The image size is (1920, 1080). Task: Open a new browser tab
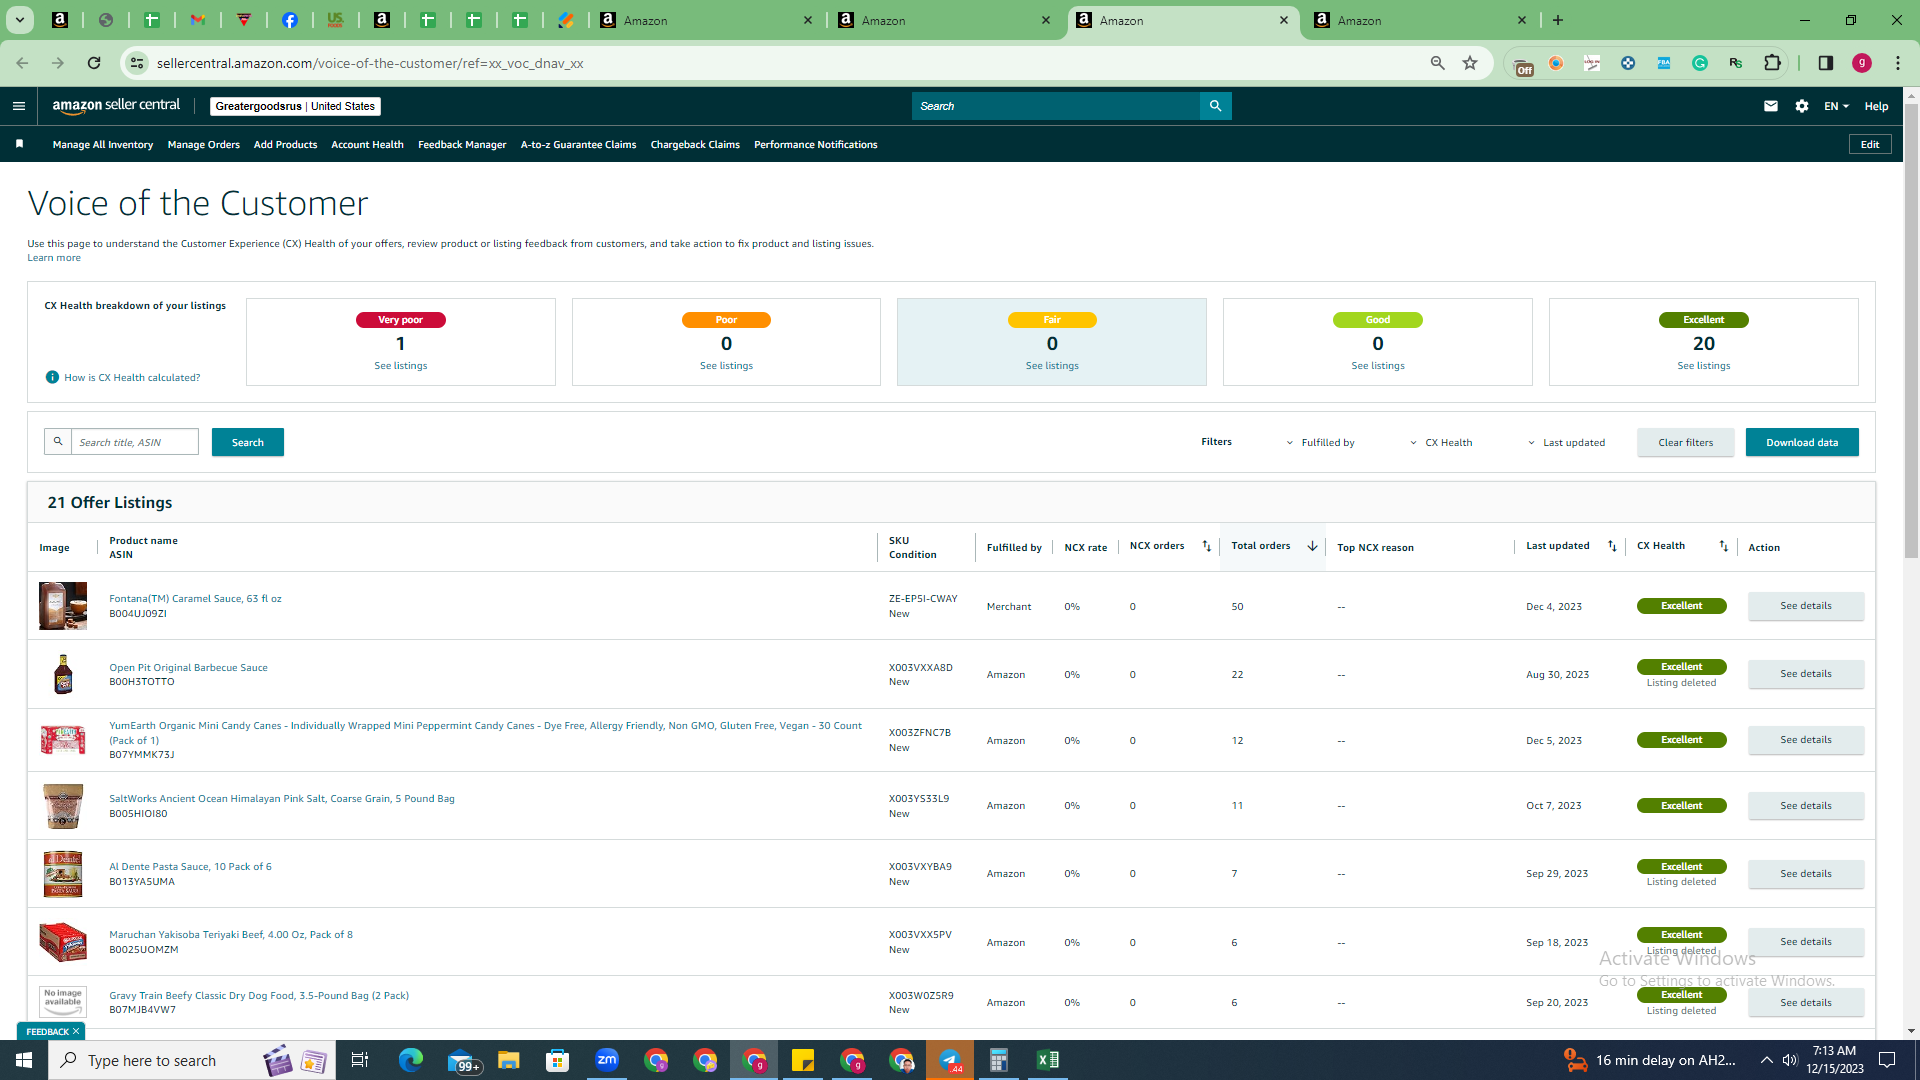pyautogui.click(x=1558, y=20)
